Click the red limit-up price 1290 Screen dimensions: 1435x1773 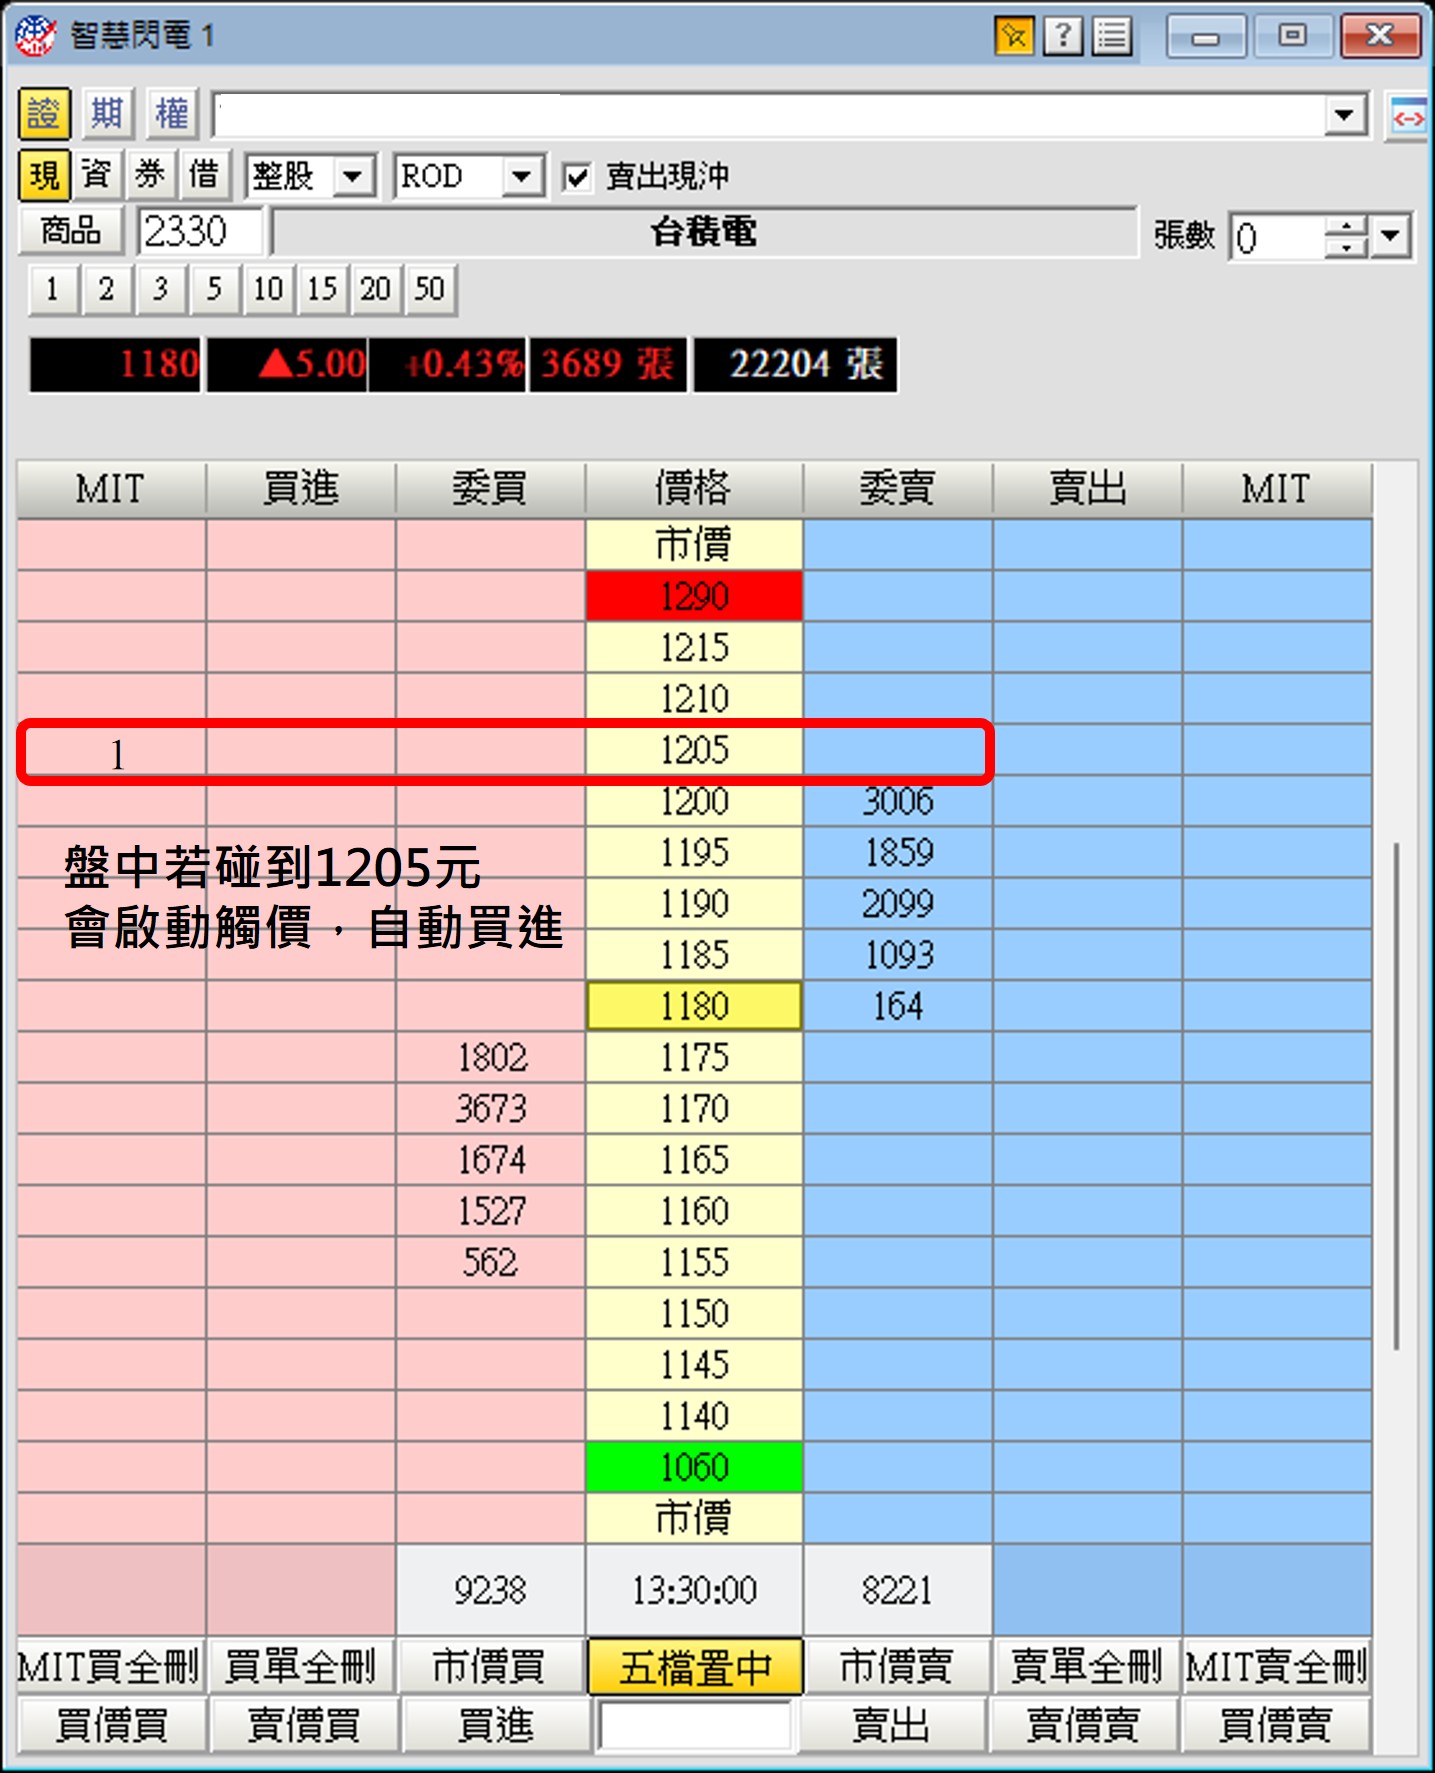coord(694,597)
